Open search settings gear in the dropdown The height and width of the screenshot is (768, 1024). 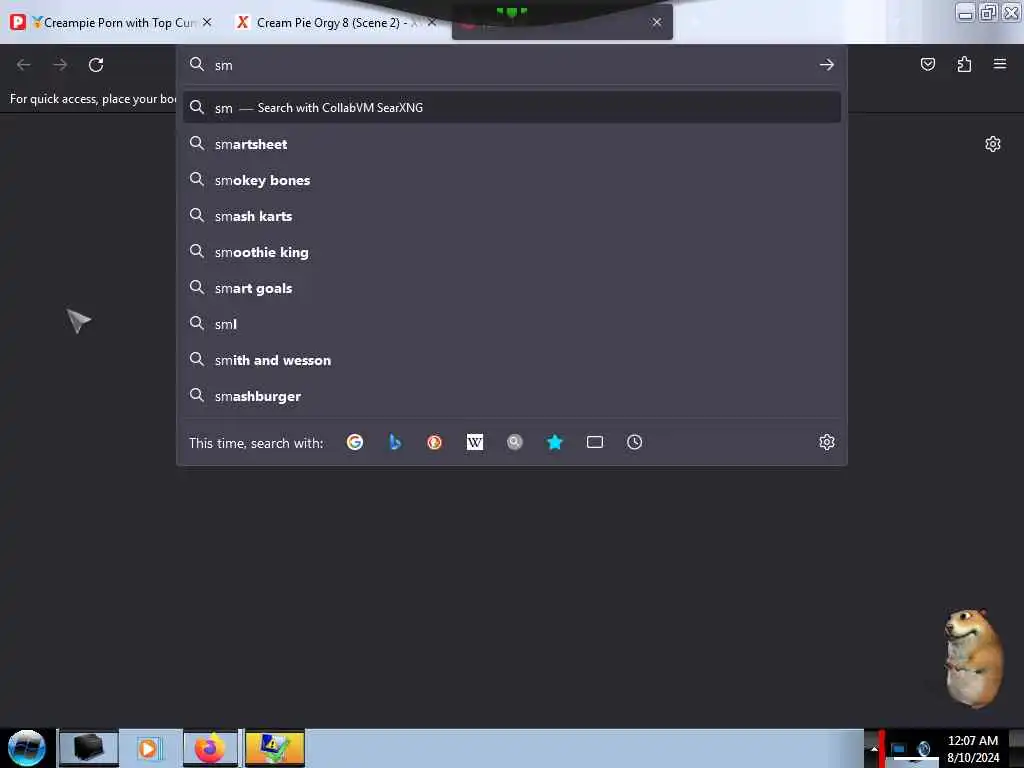(827, 442)
